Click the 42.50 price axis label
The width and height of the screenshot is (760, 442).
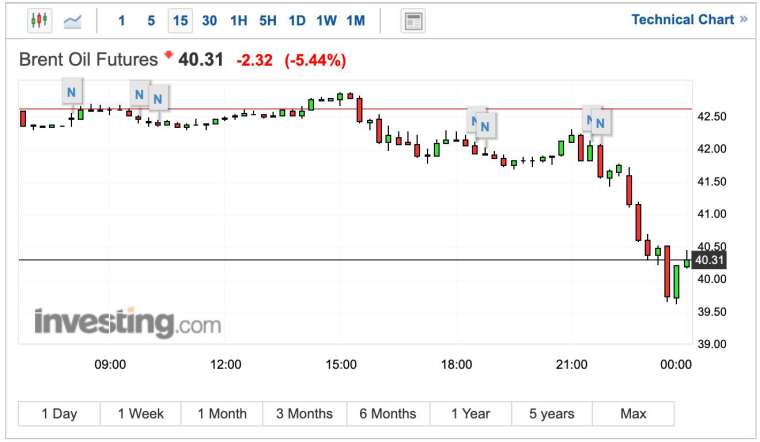(x=712, y=116)
